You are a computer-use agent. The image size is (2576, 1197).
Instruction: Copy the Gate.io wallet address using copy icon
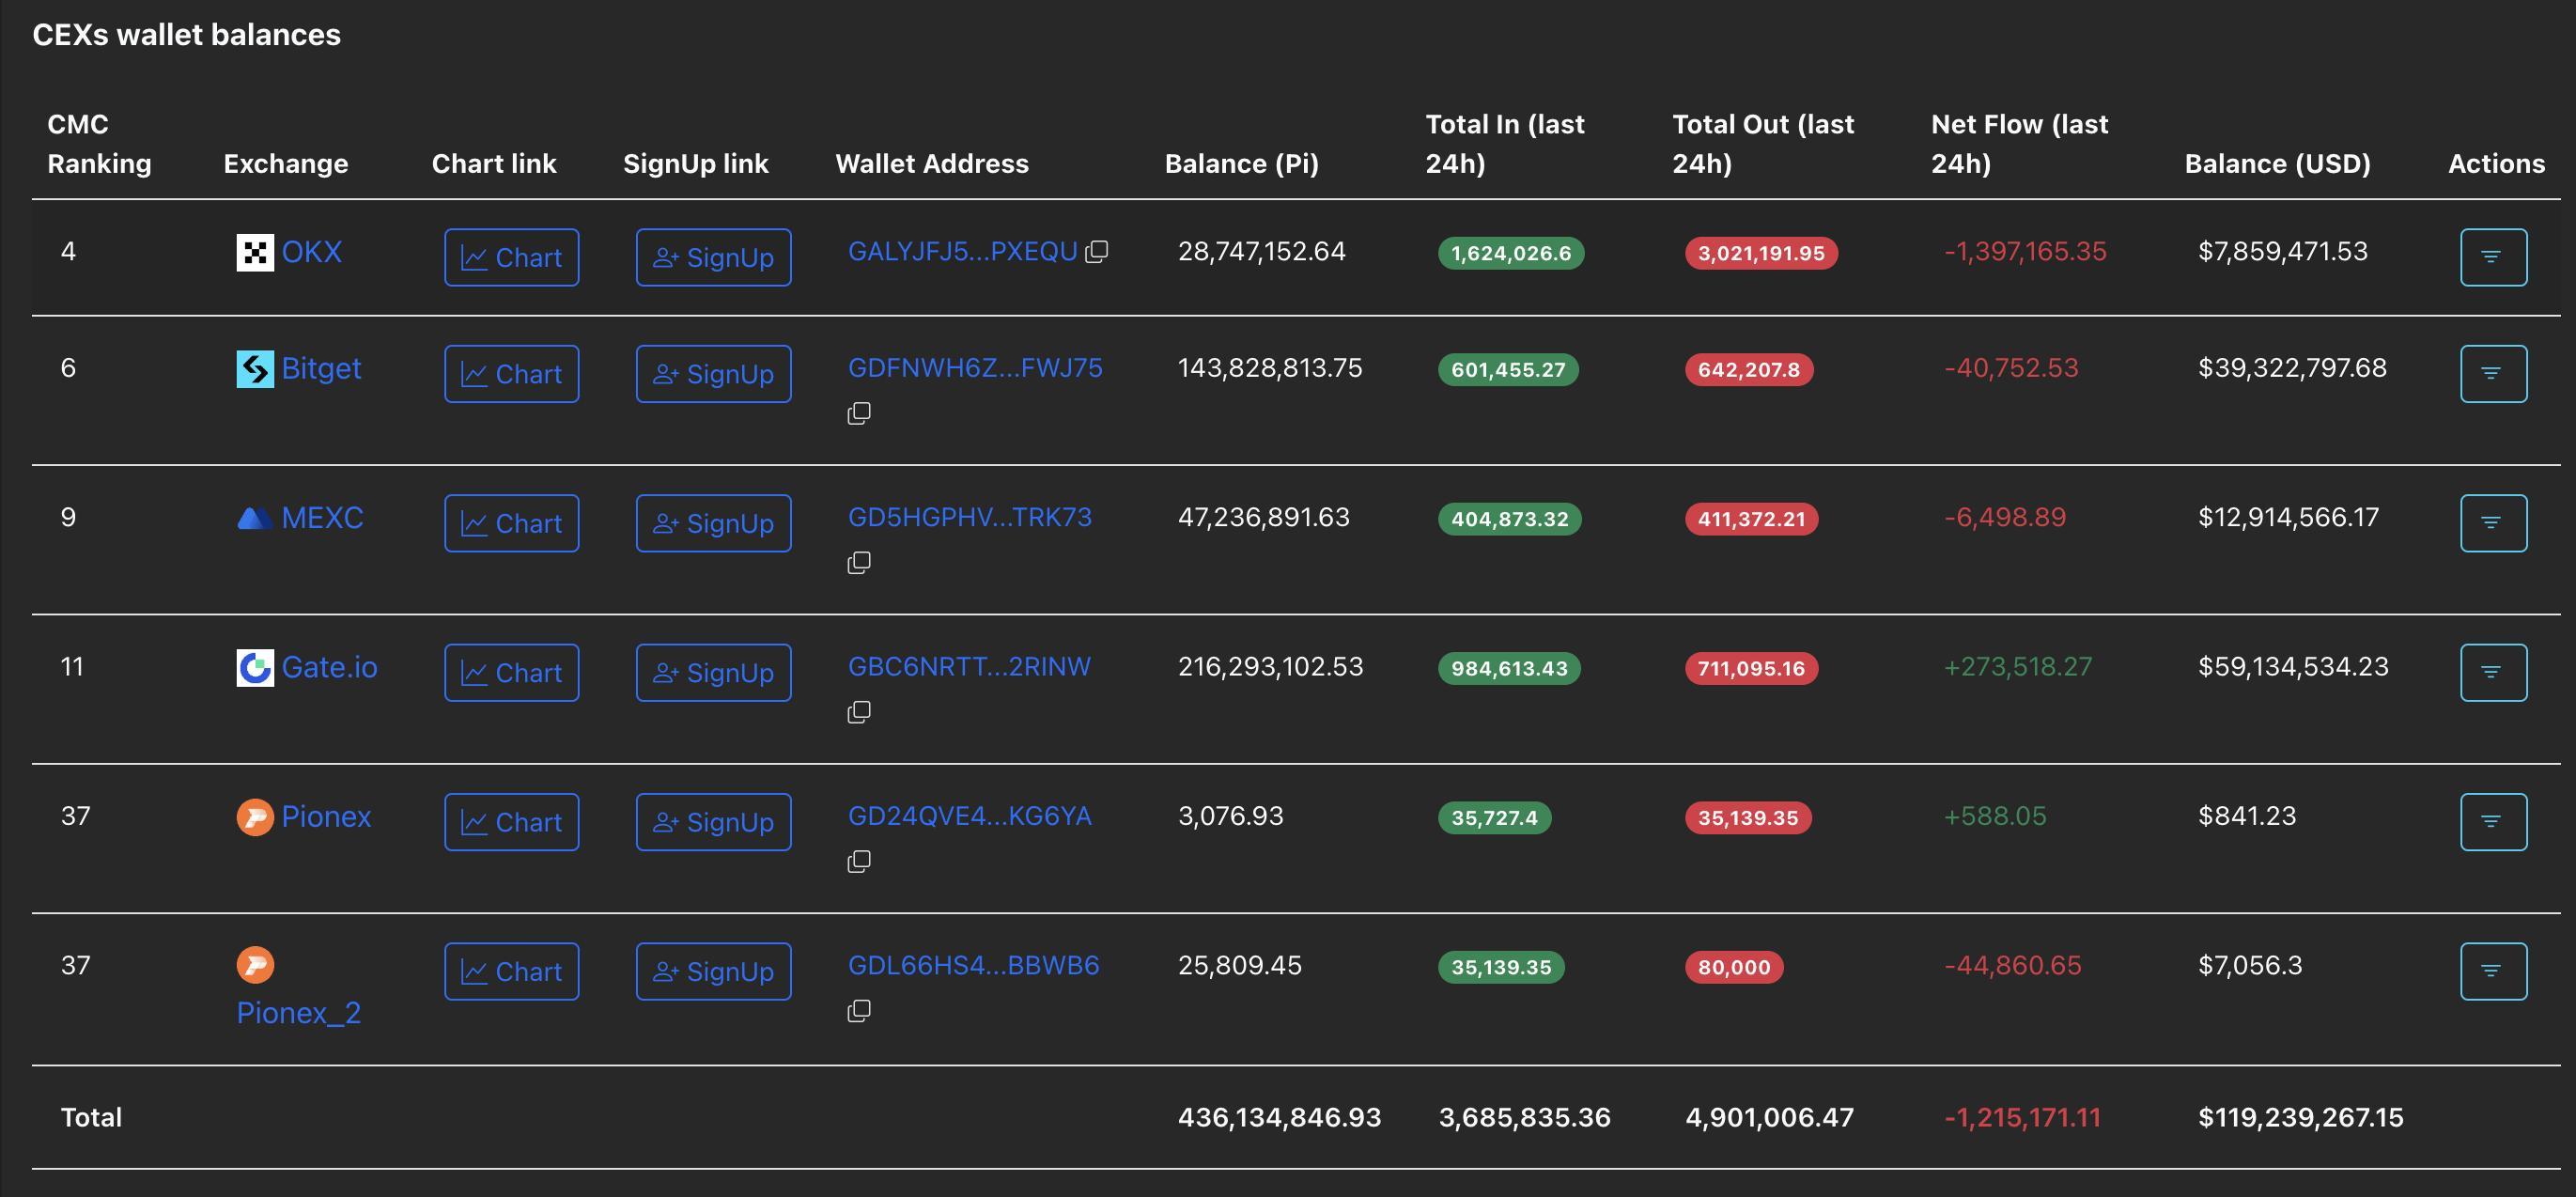pos(858,711)
